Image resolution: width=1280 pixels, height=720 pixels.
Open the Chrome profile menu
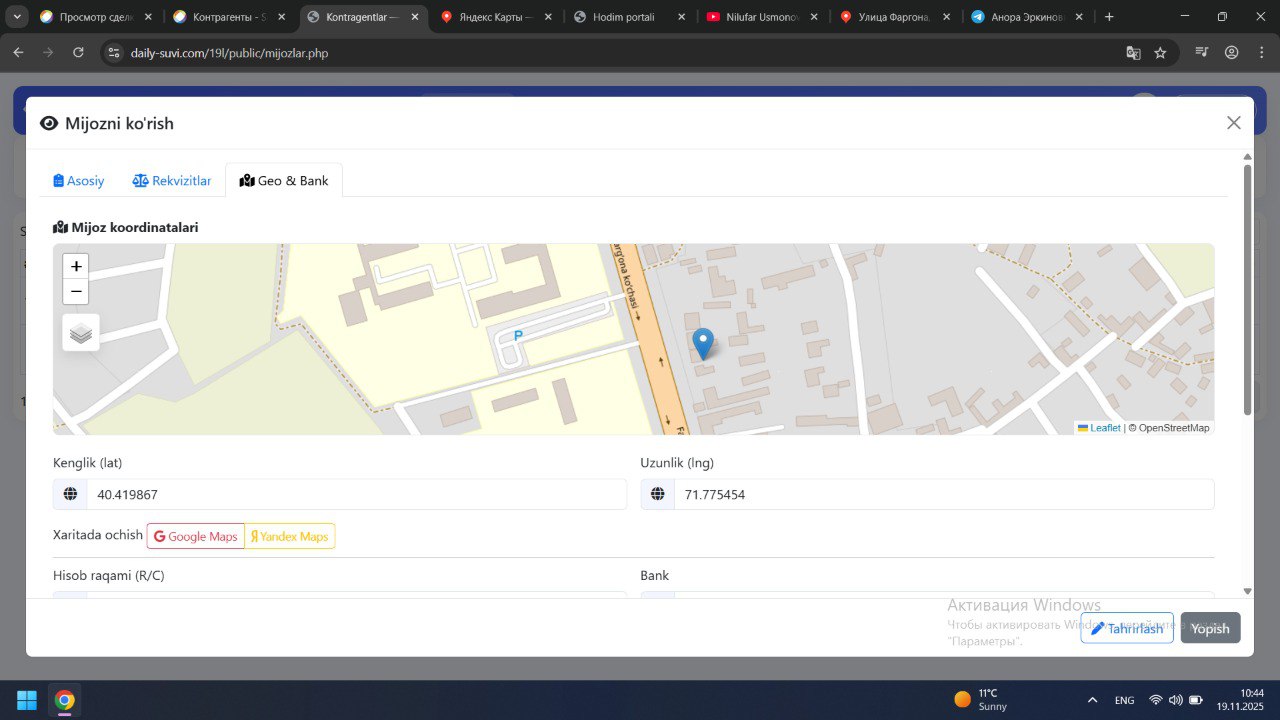coord(1231,52)
